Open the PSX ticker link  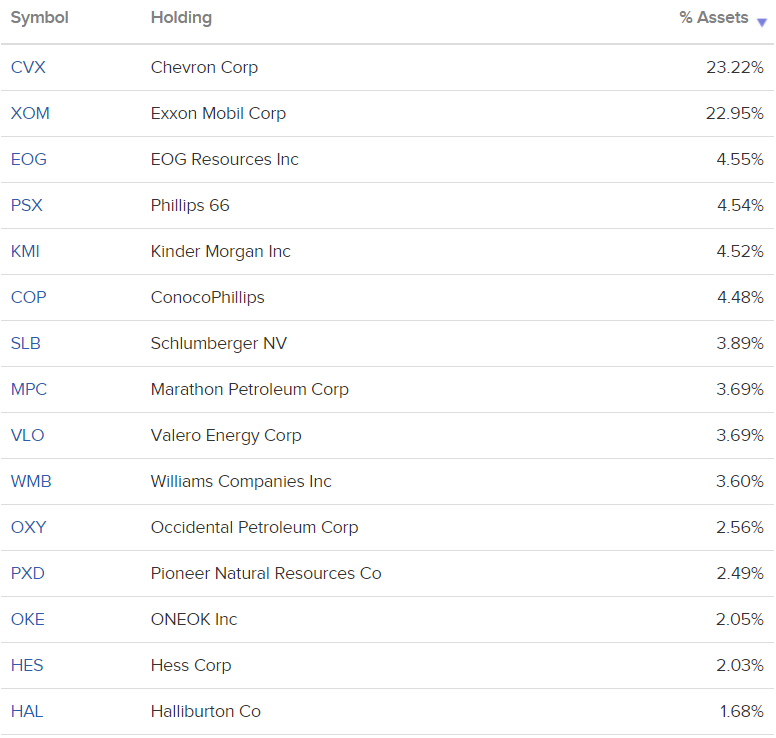coord(27,205)
